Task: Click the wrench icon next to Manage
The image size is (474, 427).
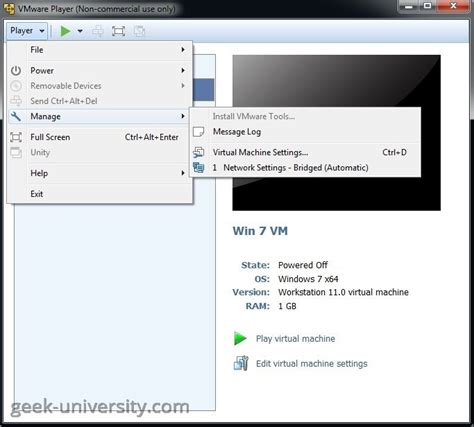Action: pos(16,116)
